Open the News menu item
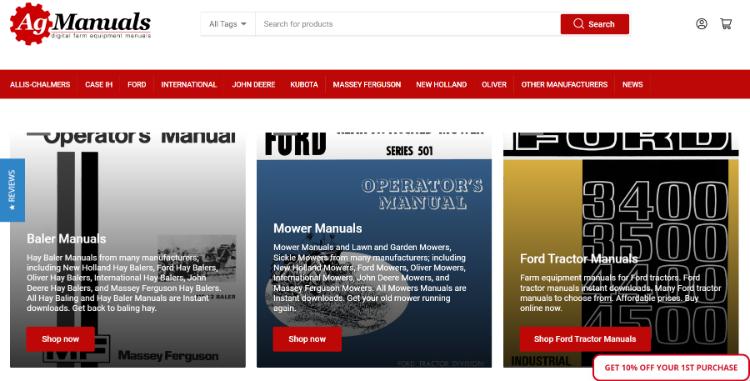This screenshot has height=381, width=750. pos(632,85)
